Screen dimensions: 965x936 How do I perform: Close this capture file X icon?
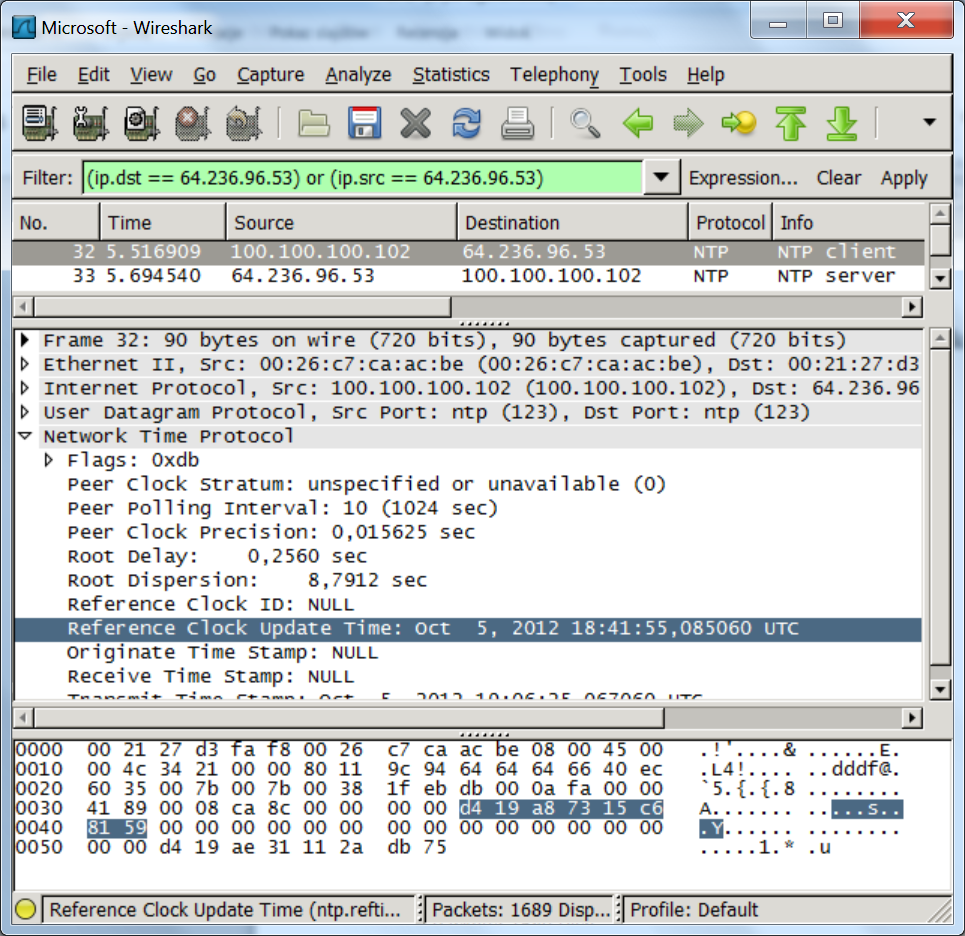coord(415,122)
